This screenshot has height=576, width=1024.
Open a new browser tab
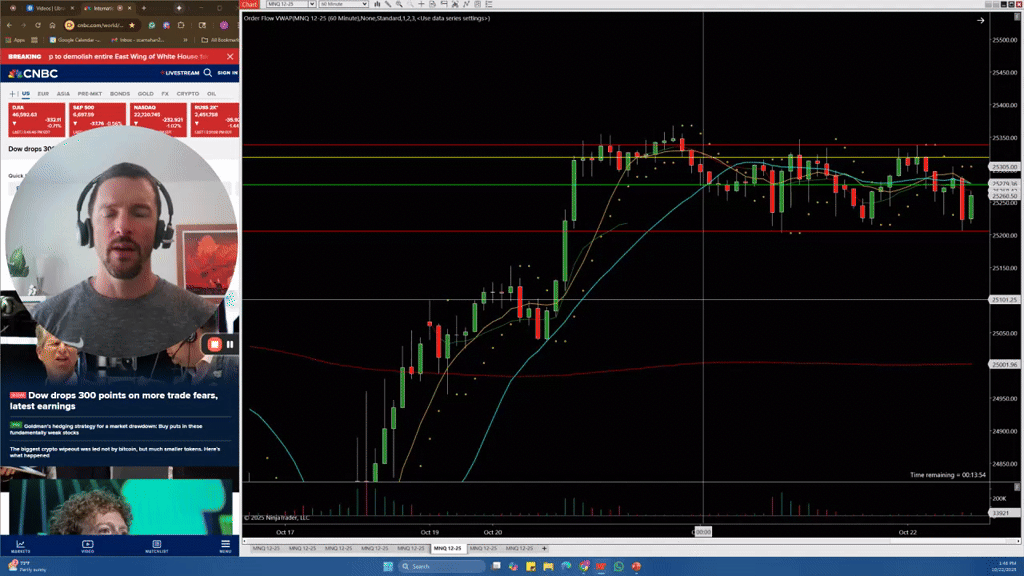pos(144,8)
